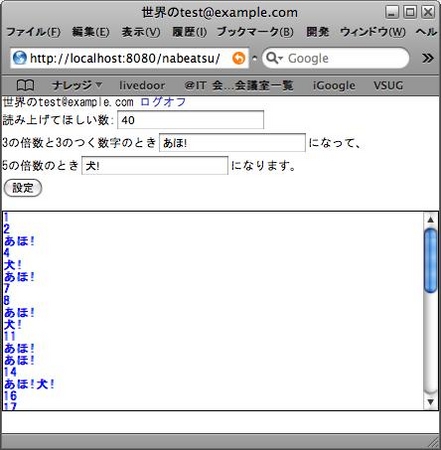Image resolution: width=441 pixels, height=450 pixels.
Task: Focus the 読み上げてほしい数 field containing 40
Action: click(190, 120)
